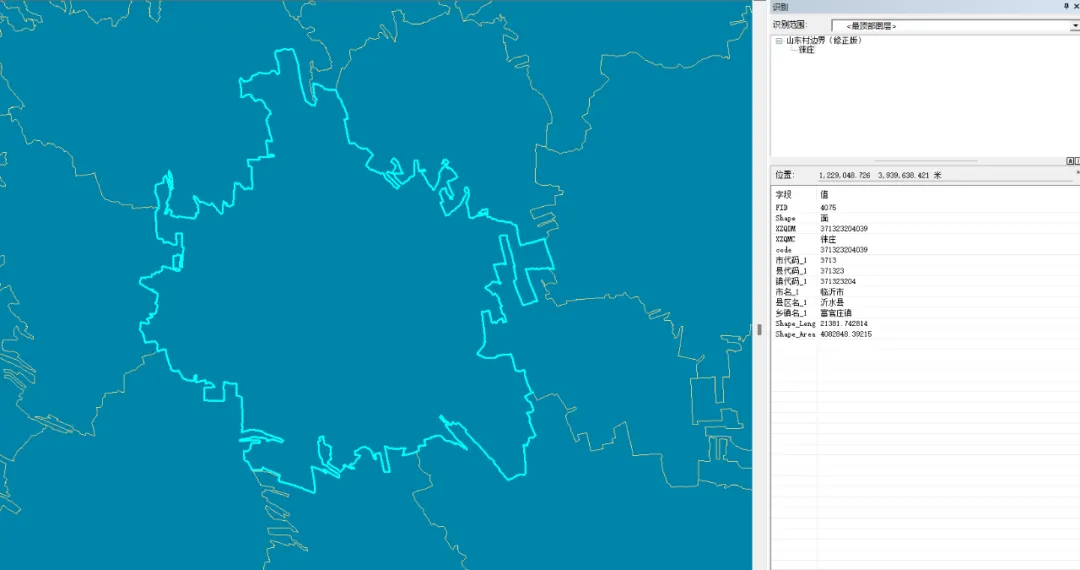Click the 值 column header
The image size is (1080, 570).
[824, 195]
